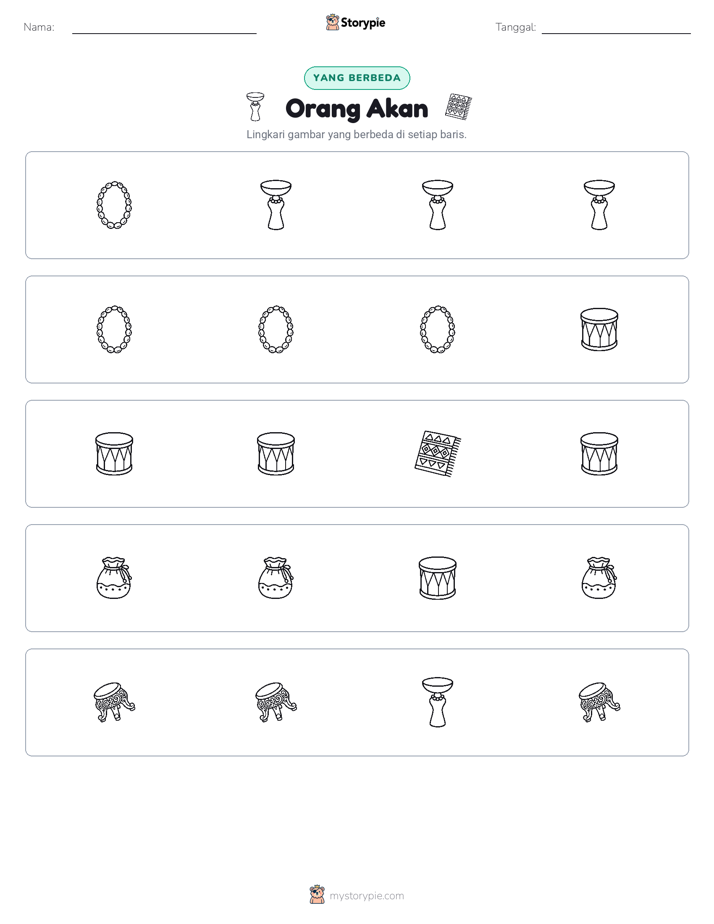Click the Orang Akan heading
Image resolution: width=714 pixels, height=924 pixels.
point(357,108)
